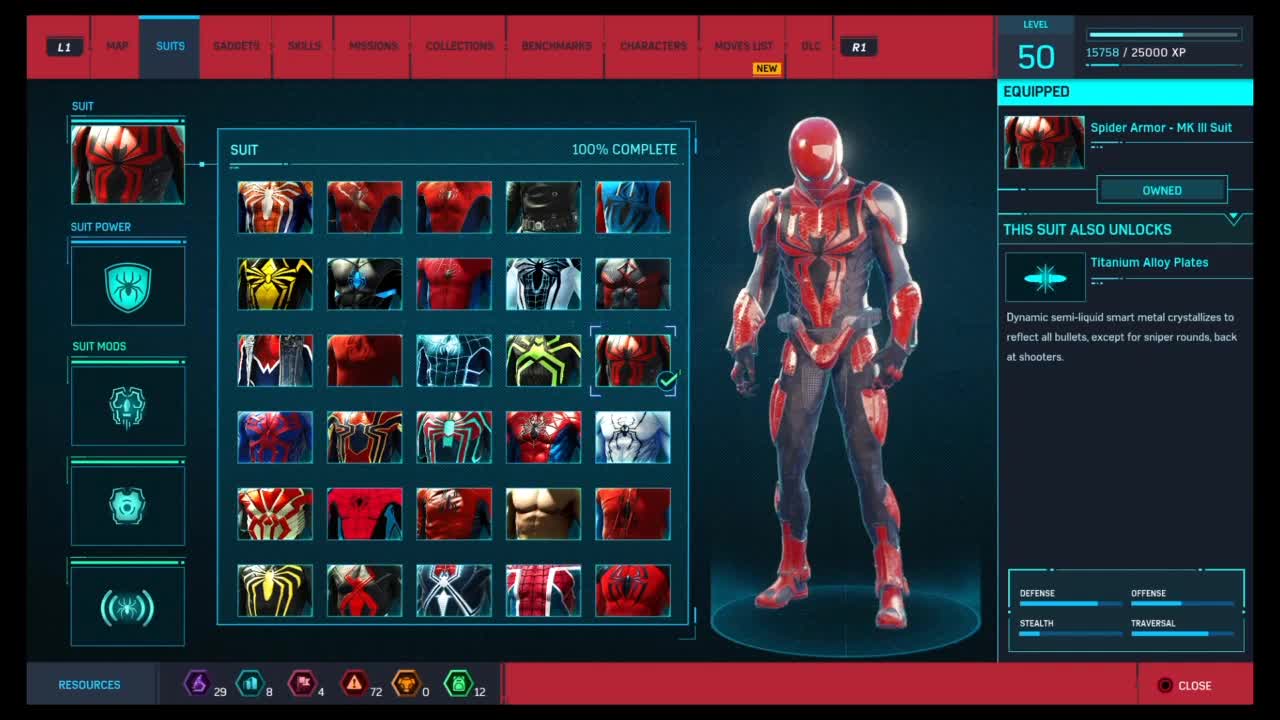Open the Skills tab

point(304,46)
